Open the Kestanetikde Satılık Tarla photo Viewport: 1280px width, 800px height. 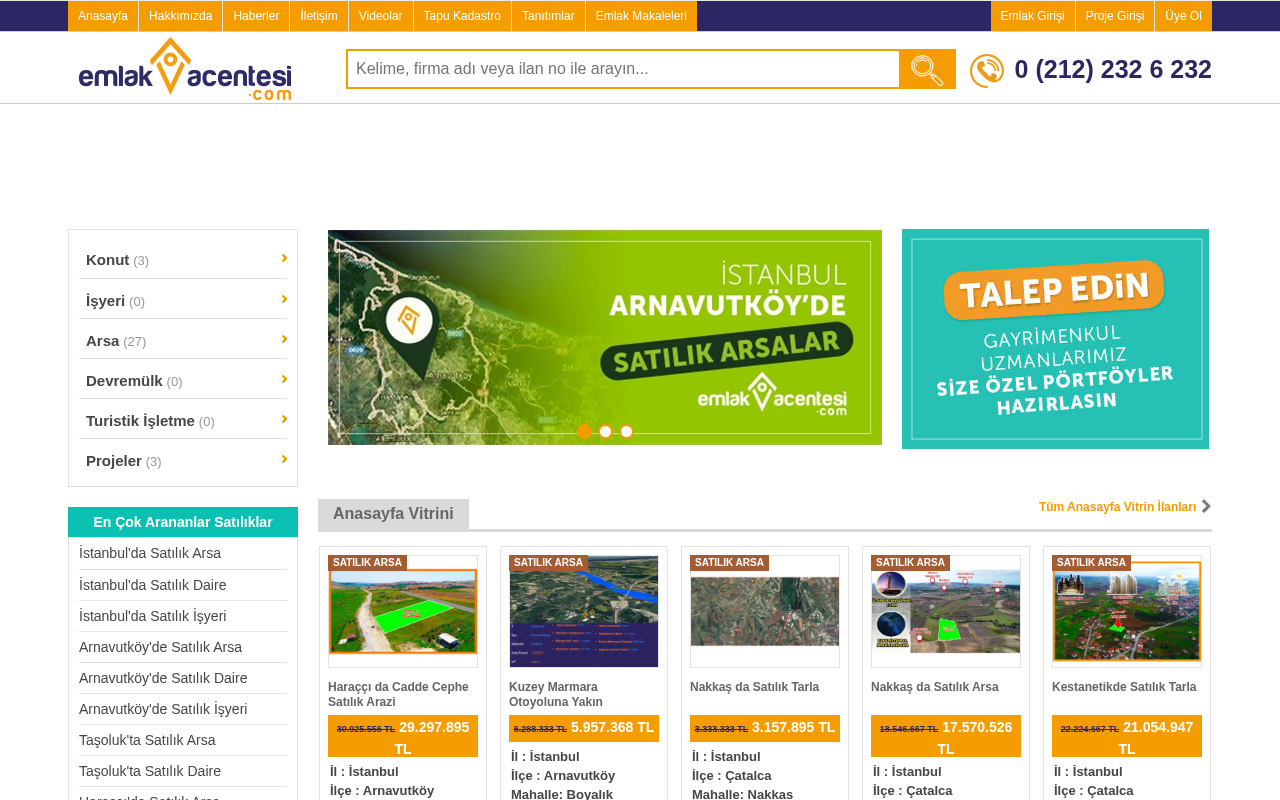pyautogui.click(x=1127, y=611)
